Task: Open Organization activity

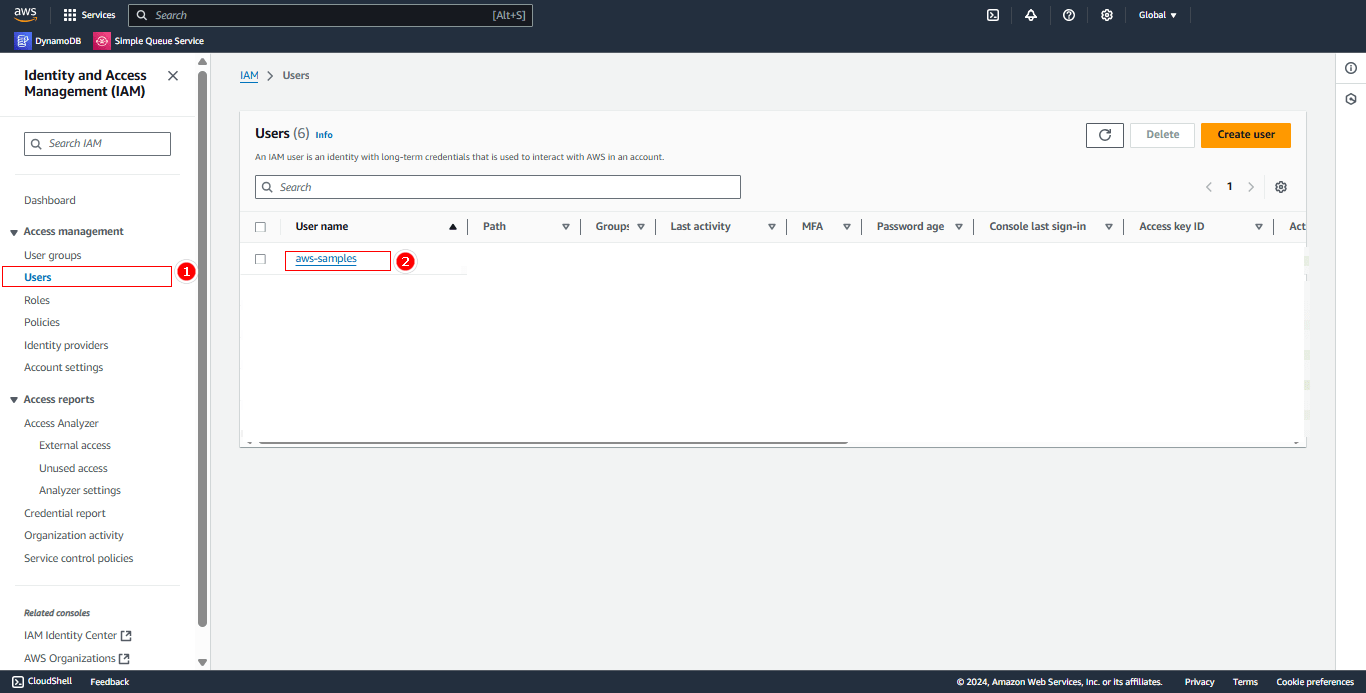Action: click(x=74, y=535)
